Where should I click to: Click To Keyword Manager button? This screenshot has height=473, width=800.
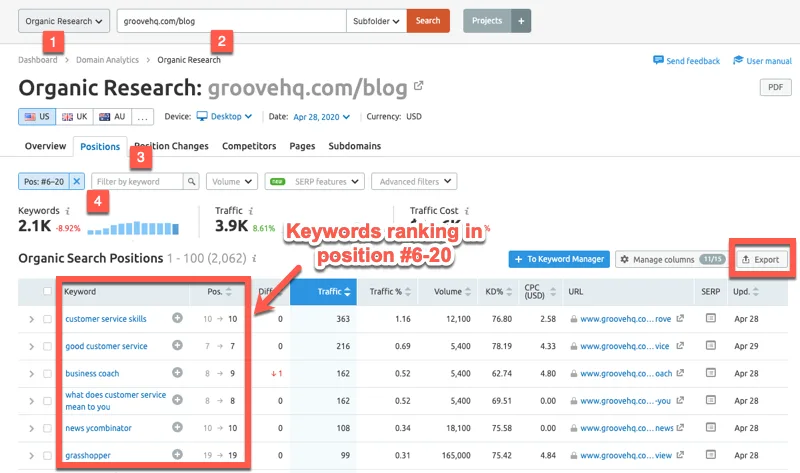[x=559, y=259]
